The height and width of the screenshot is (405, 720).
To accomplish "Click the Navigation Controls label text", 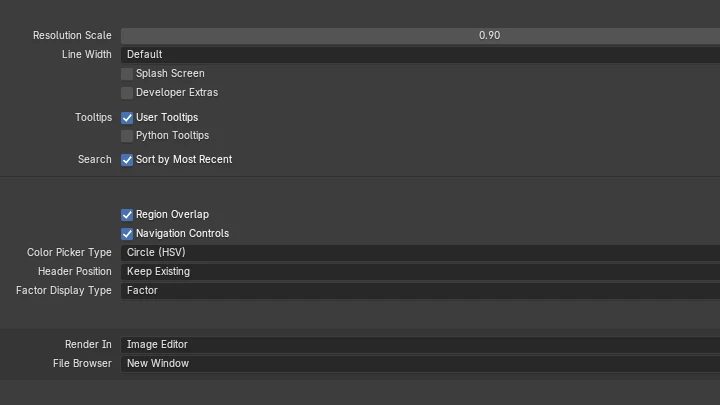I will (182, 233).
